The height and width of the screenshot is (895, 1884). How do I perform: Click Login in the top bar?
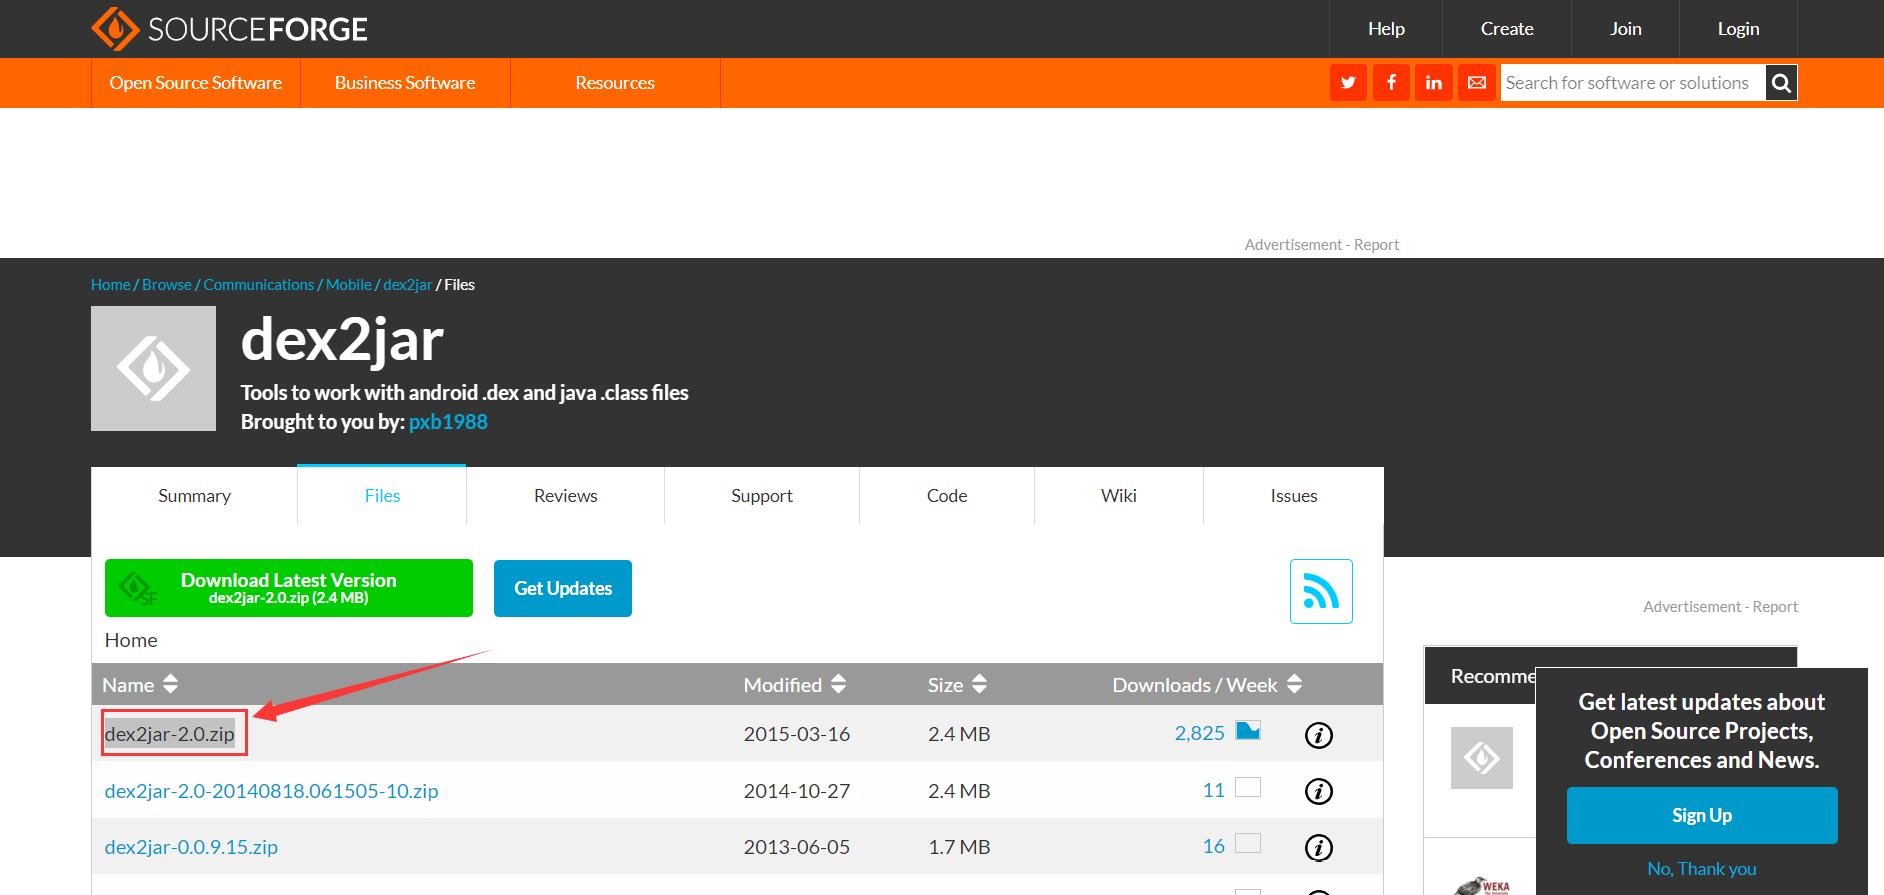pos(1738,29)
